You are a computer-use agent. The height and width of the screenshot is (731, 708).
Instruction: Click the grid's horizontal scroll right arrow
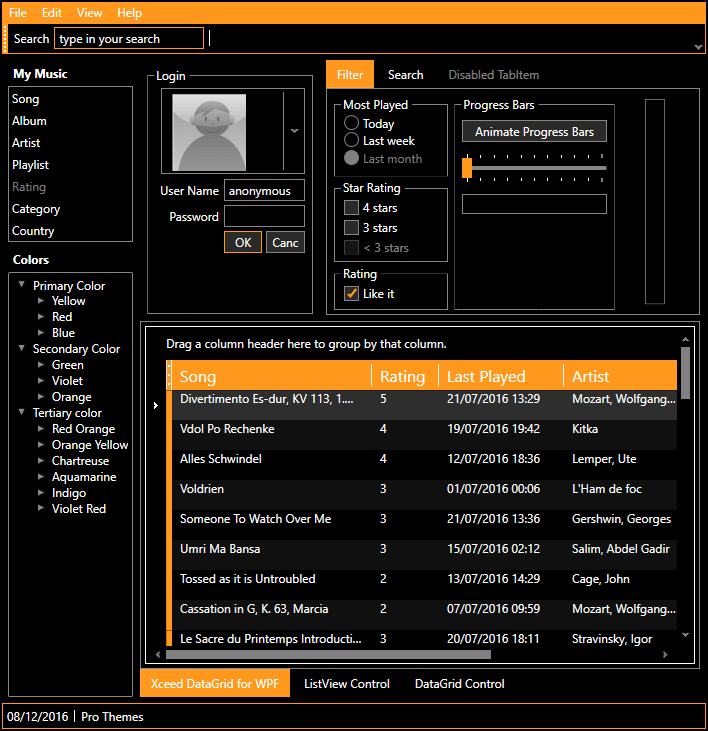click(x=667, y=655)
